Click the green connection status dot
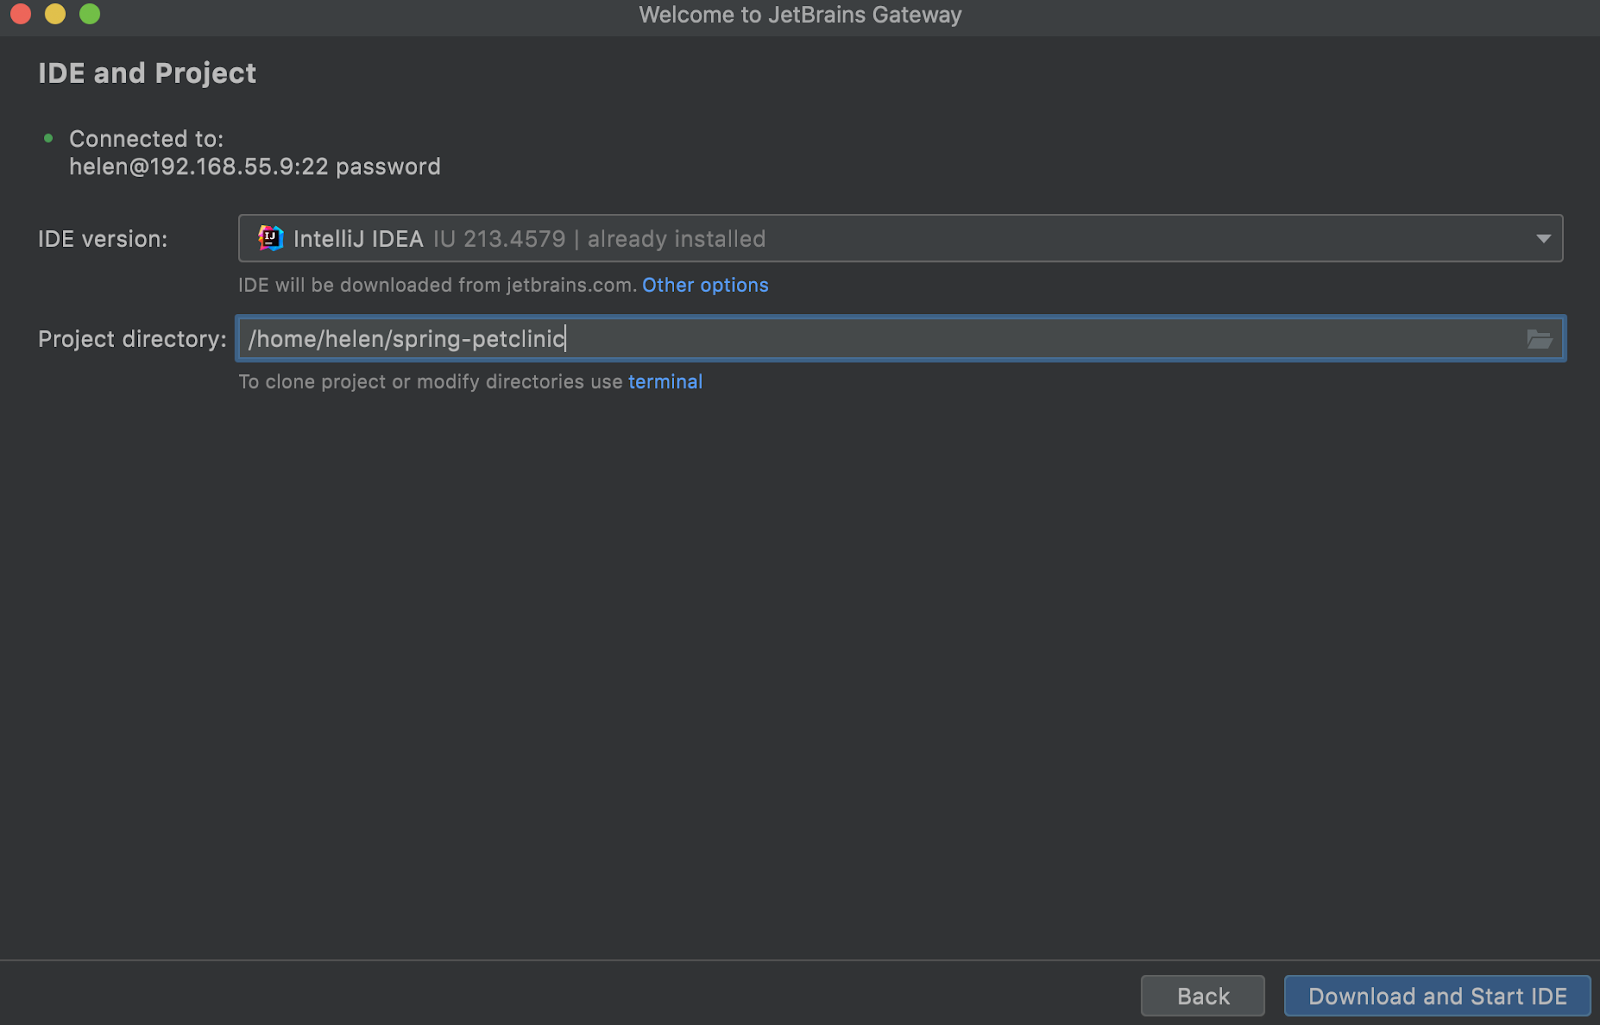Image resolution: width=1600 pixels, height=1025 pixels. (48, 138)
